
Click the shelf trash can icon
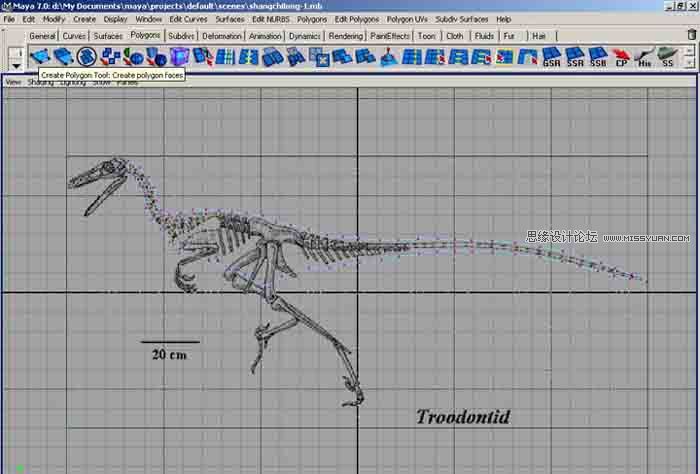[x=690, y=36]
